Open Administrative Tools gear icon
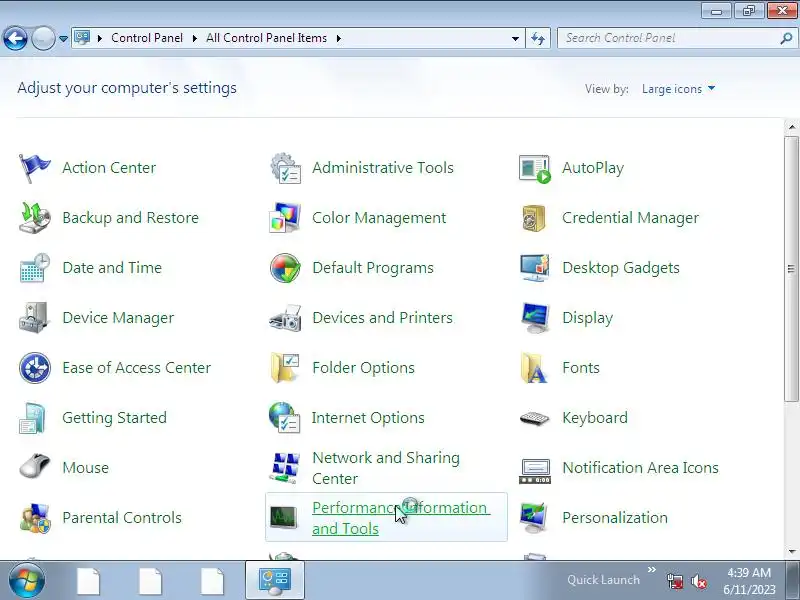800x600 pixels. click(285, 168)
